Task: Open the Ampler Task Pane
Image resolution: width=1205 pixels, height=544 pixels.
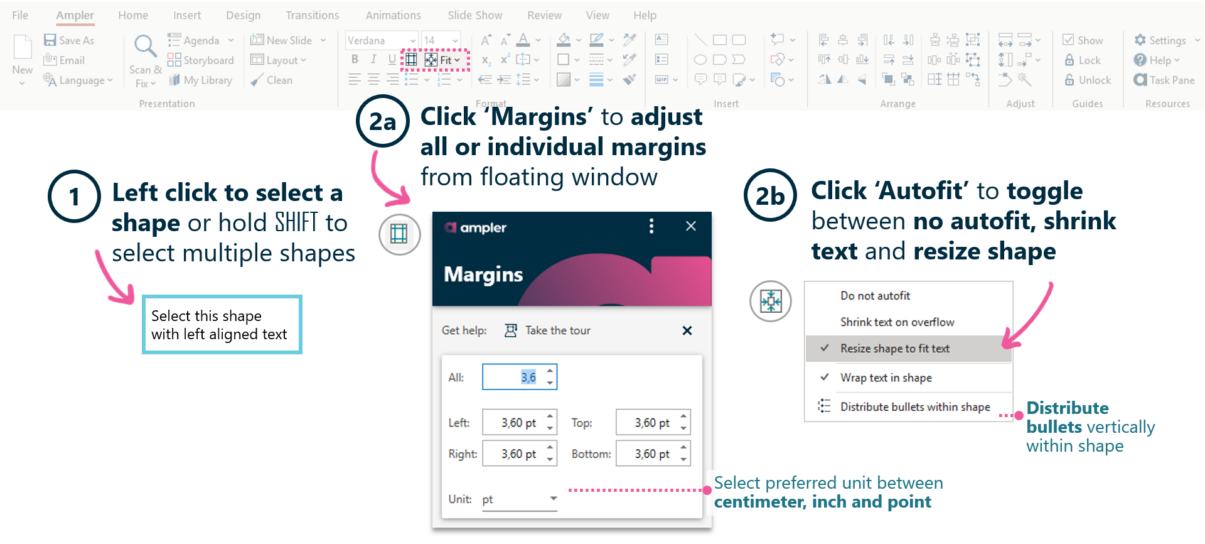Action: point(1164,80)
